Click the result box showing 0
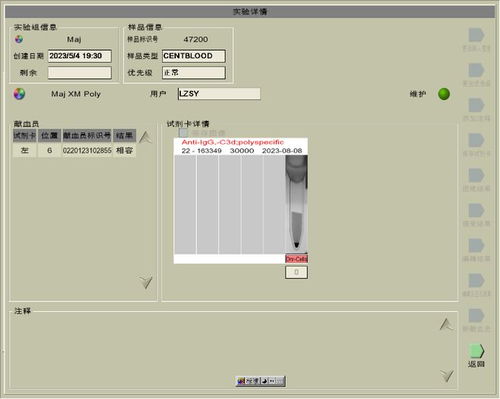 point(296,272)
